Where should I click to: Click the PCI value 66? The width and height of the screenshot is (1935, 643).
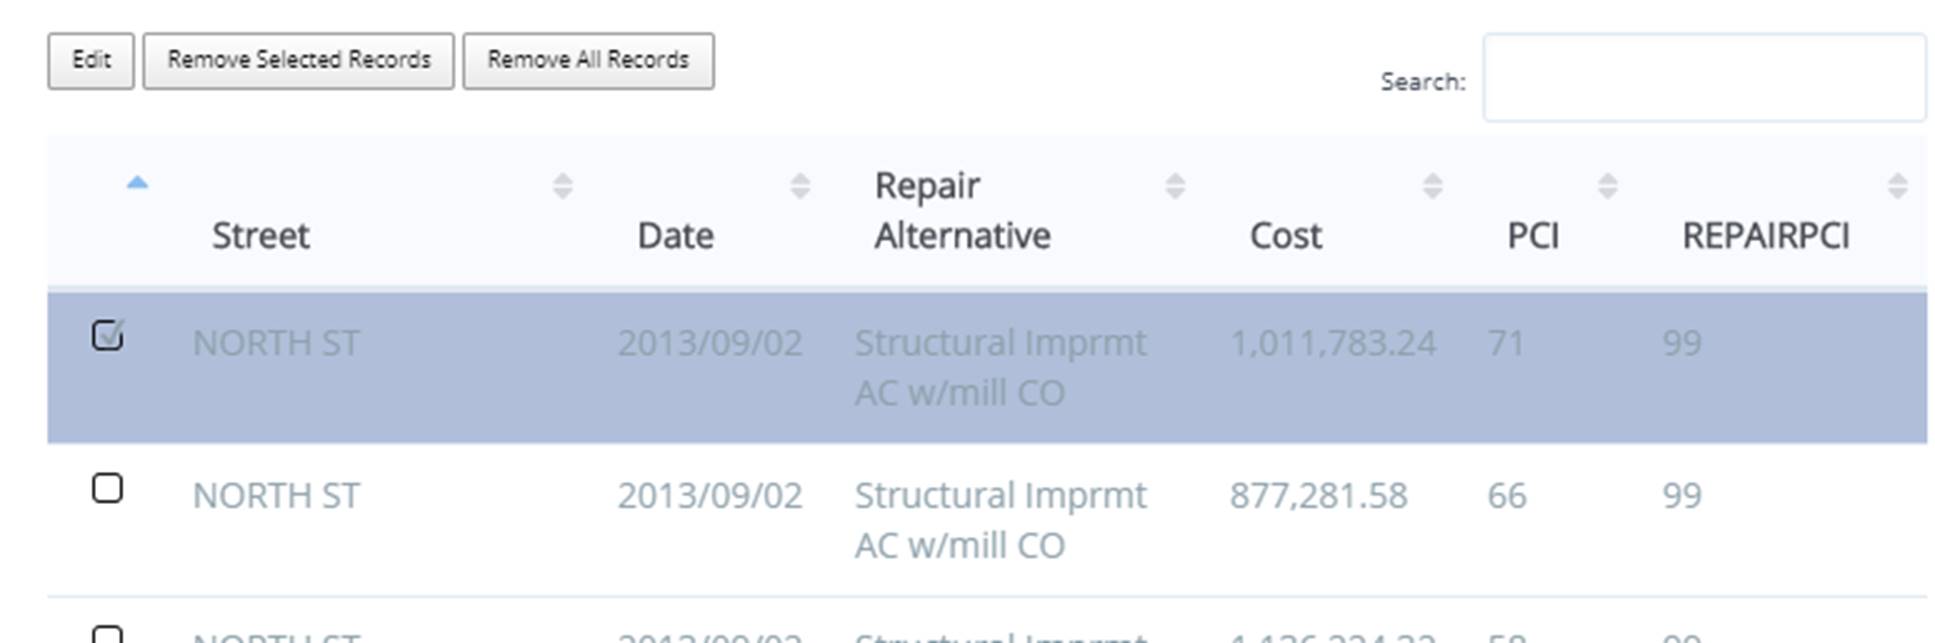(1506, 496)
